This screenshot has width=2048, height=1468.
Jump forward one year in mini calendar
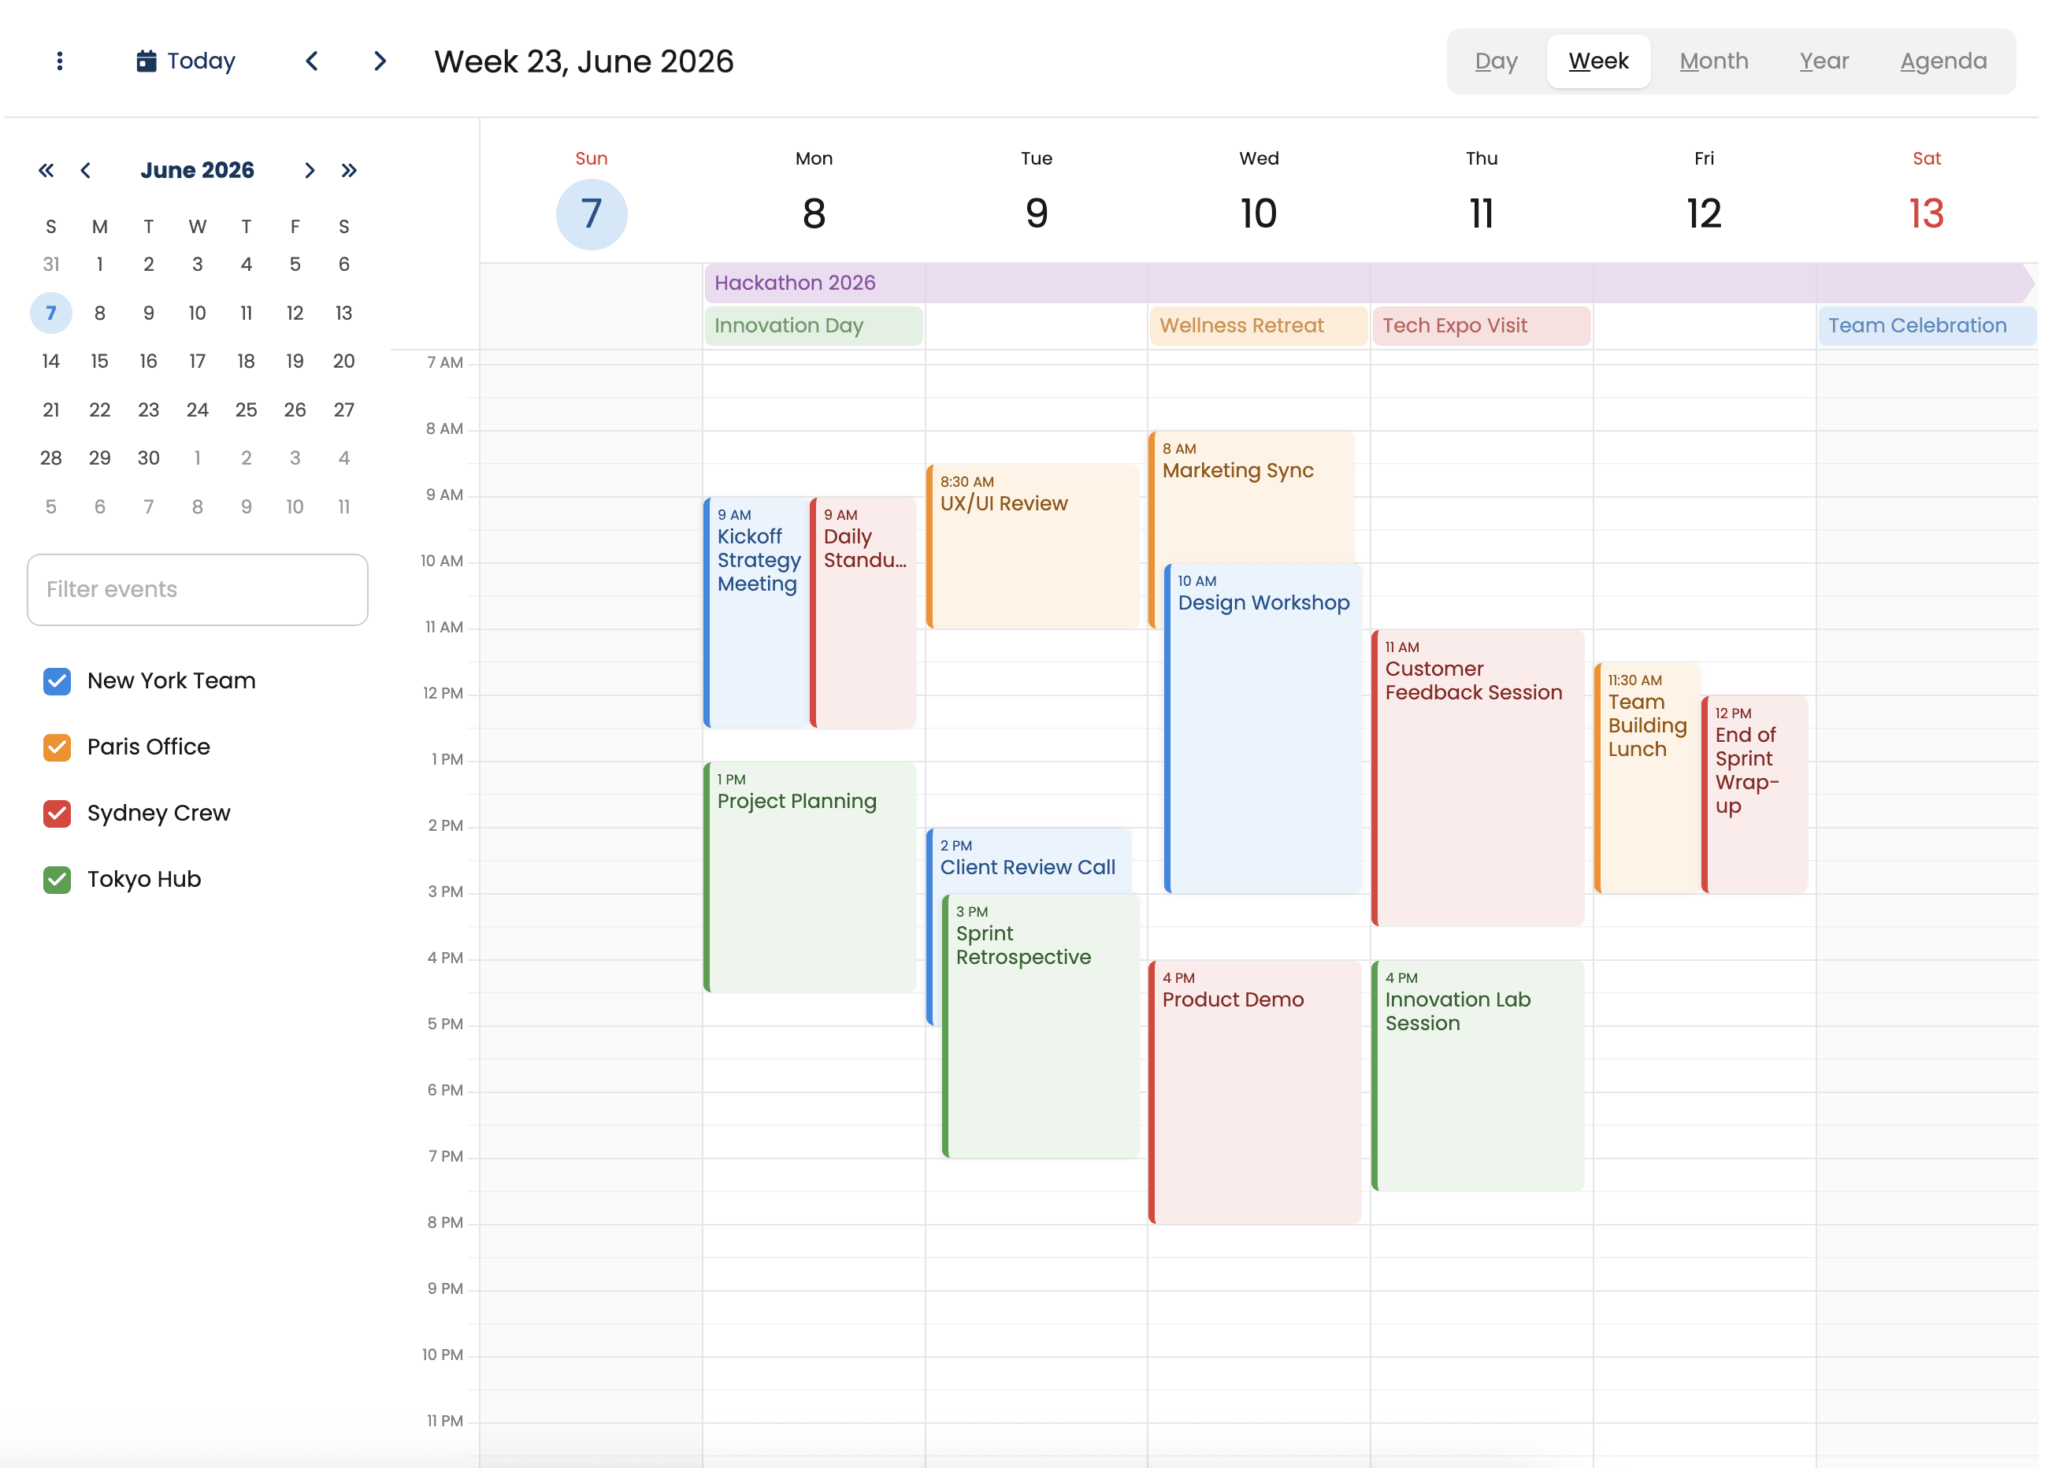tap(349, 170)
